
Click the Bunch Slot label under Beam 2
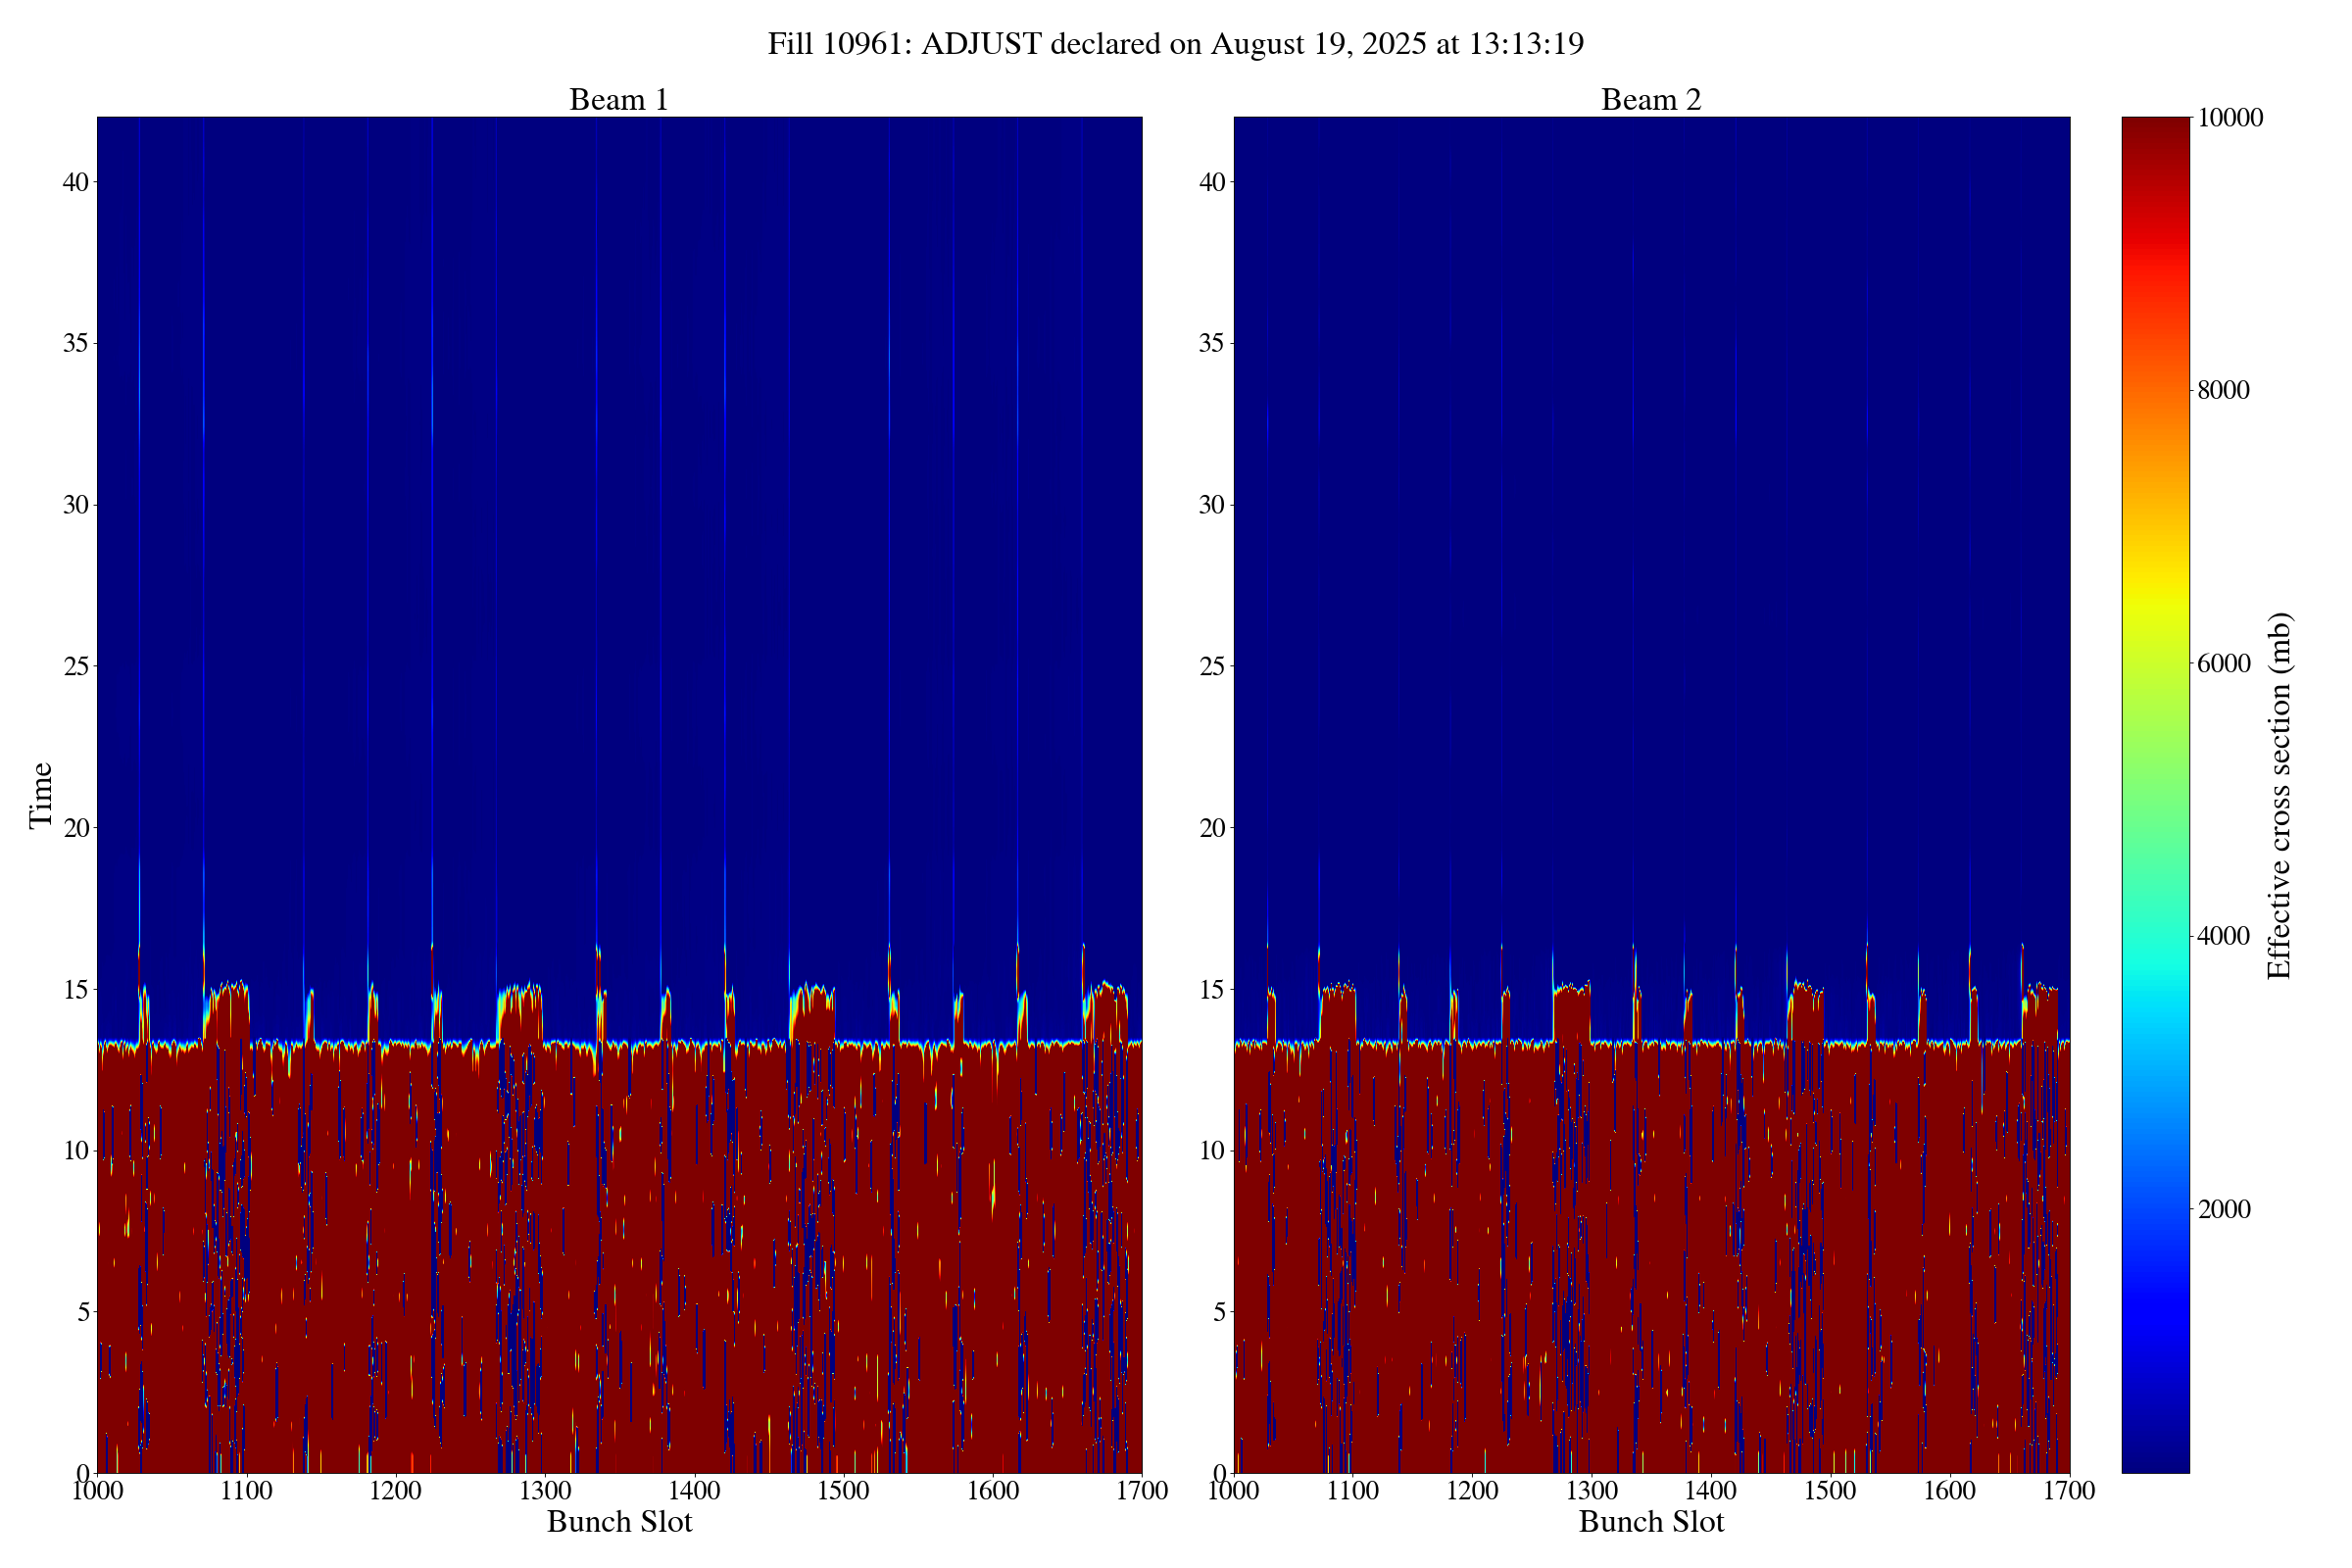click(1651, 1522)
